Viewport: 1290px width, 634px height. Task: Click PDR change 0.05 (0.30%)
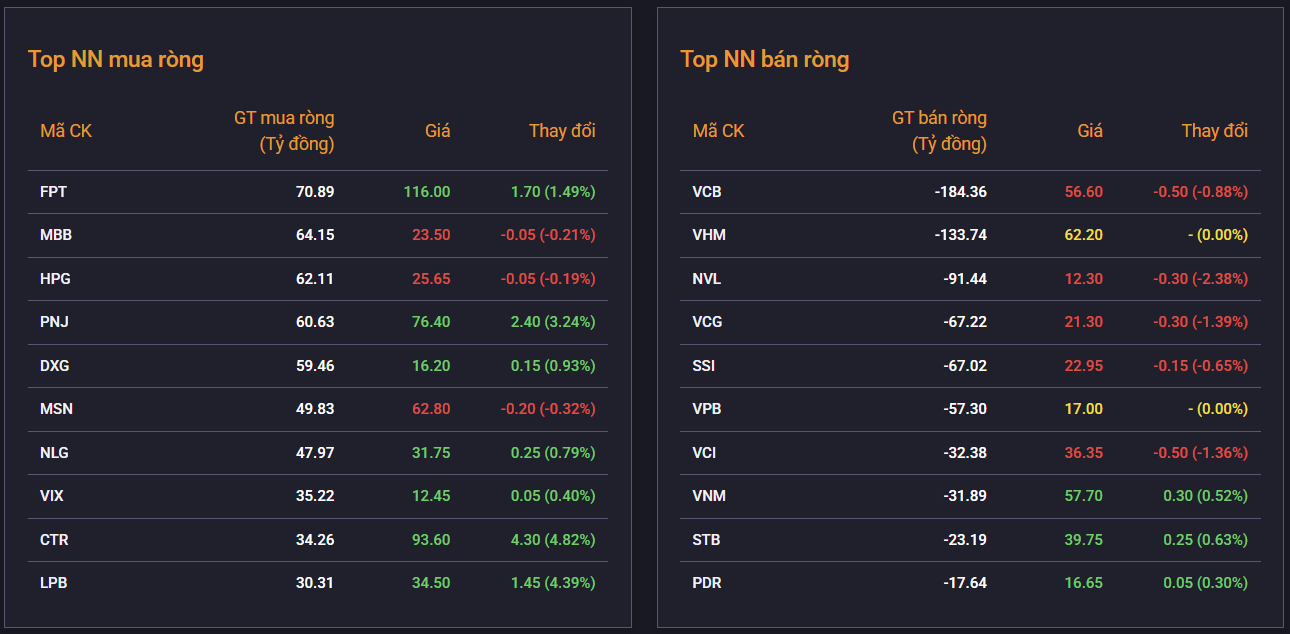(1205, 583)
